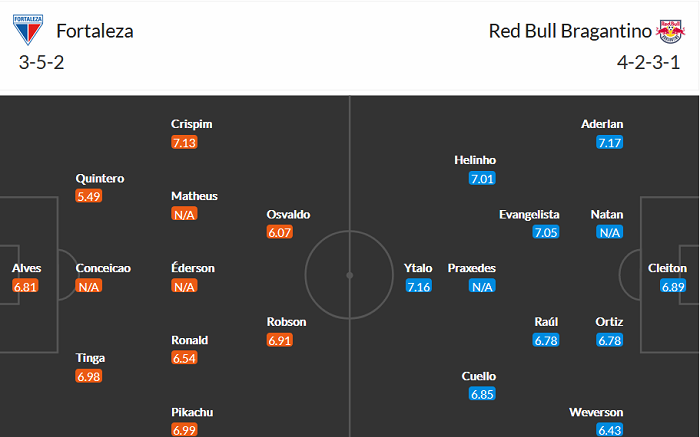Select striker Ytalo on the pitch
The height and width of the screenshot is (437, 700).
[418, 268]
